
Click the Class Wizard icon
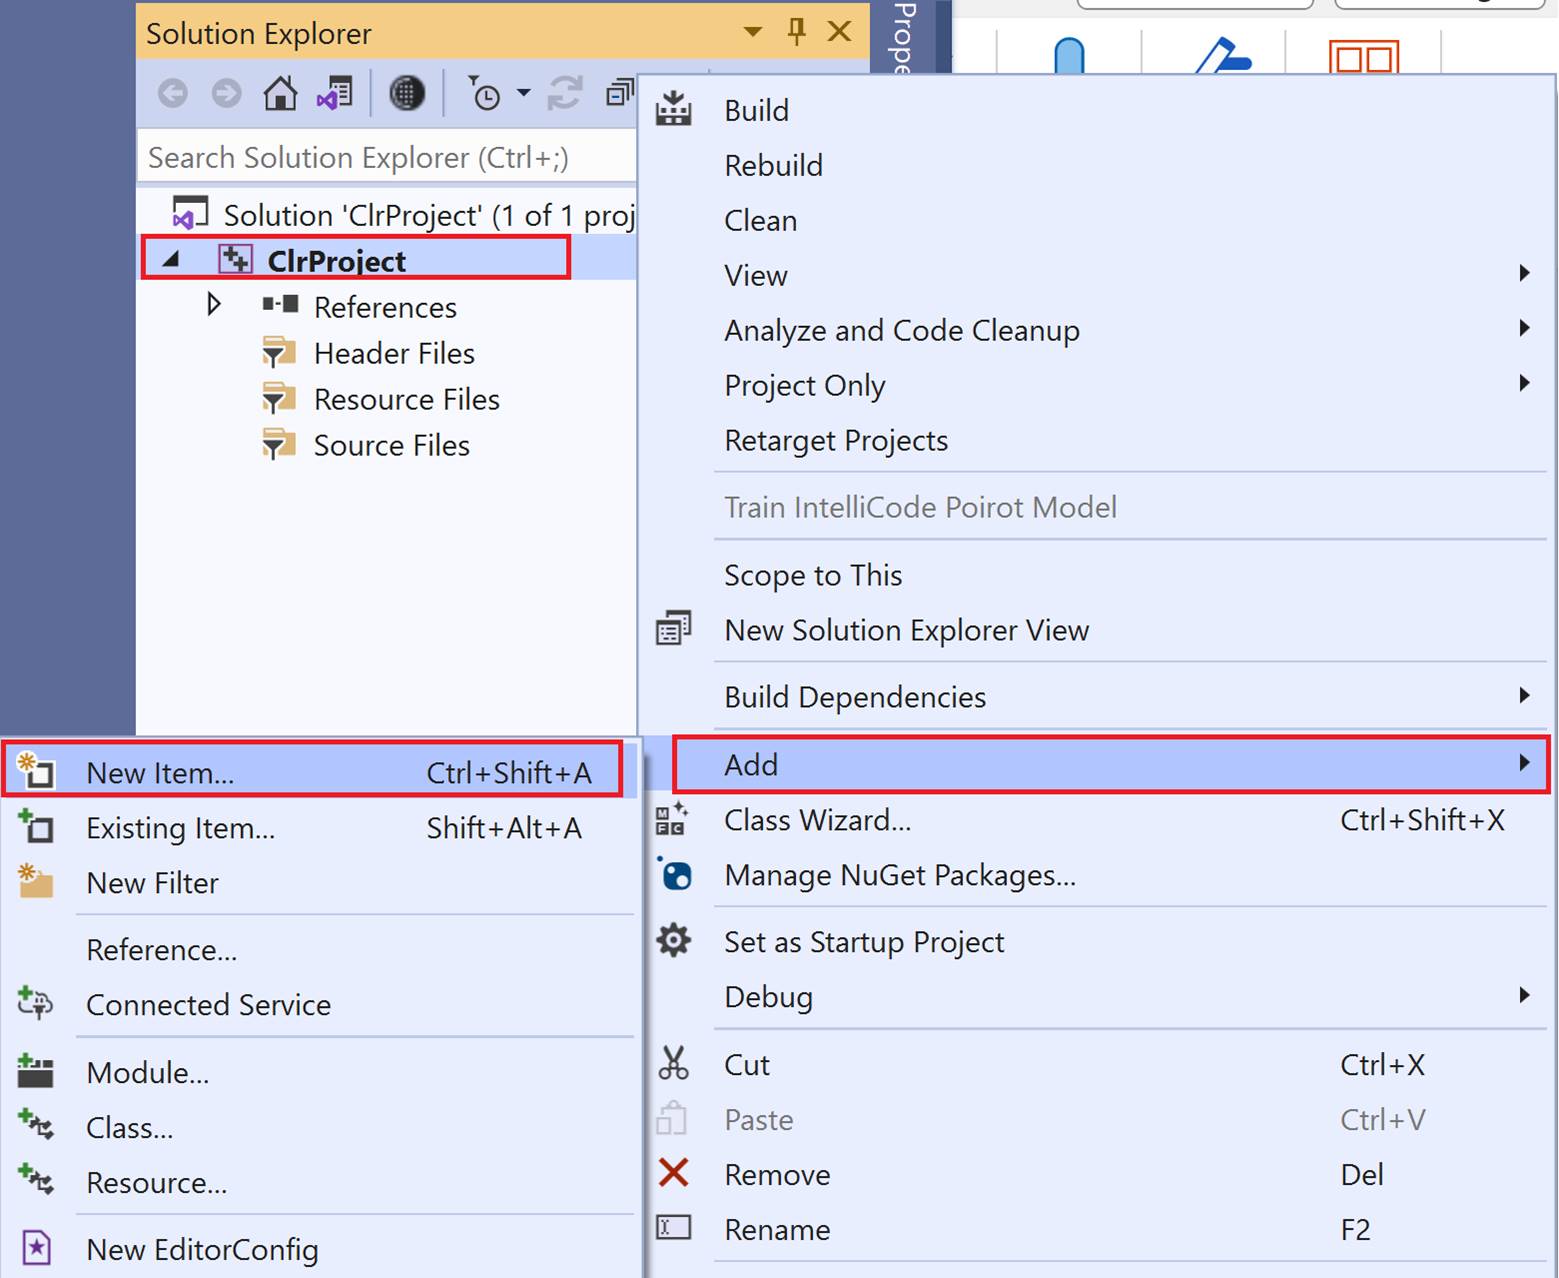[672, 819]
